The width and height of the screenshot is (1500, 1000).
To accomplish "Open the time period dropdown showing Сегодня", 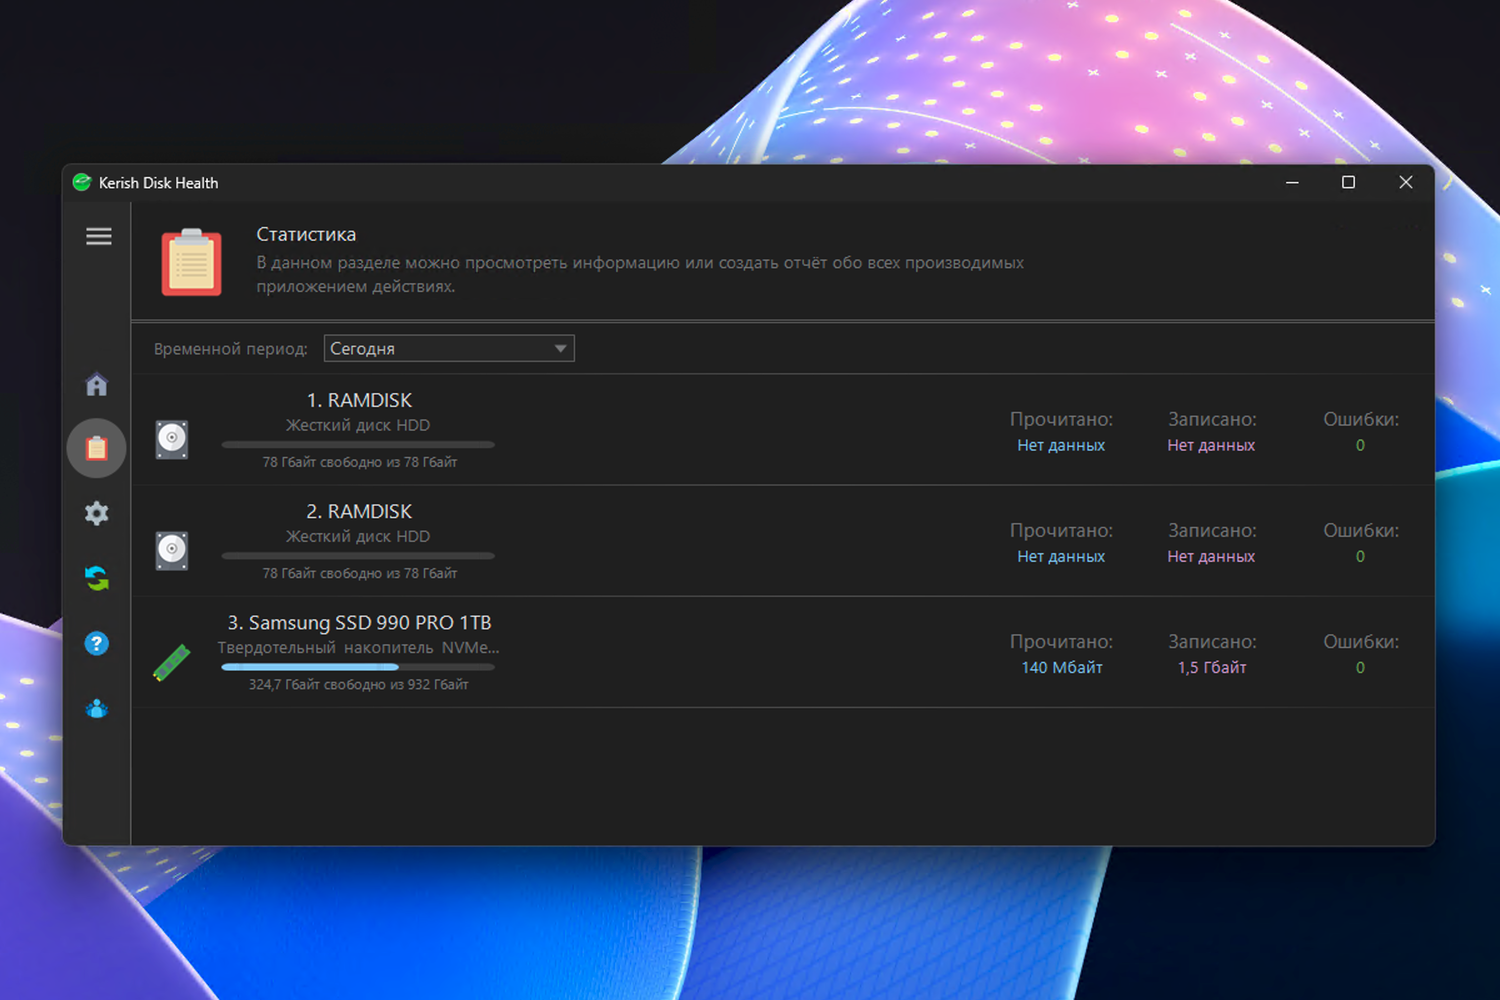I will (449, 348).
